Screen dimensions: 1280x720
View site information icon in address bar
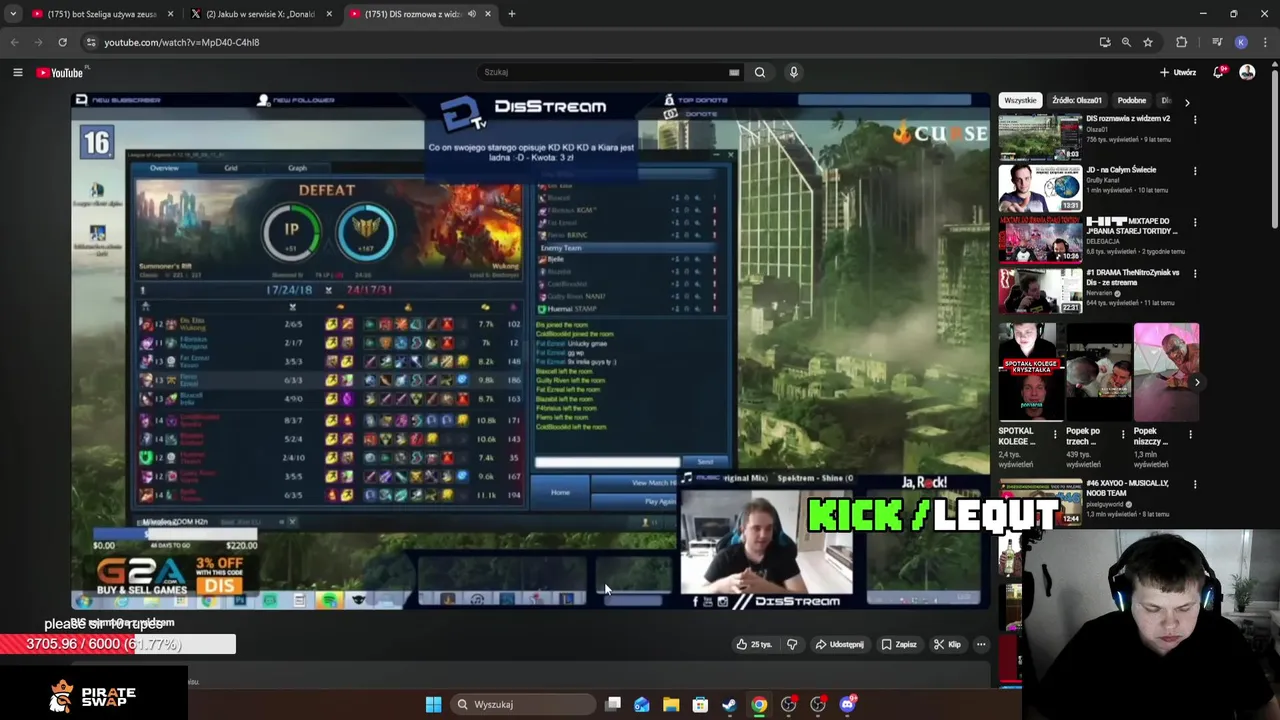(91, 42)
